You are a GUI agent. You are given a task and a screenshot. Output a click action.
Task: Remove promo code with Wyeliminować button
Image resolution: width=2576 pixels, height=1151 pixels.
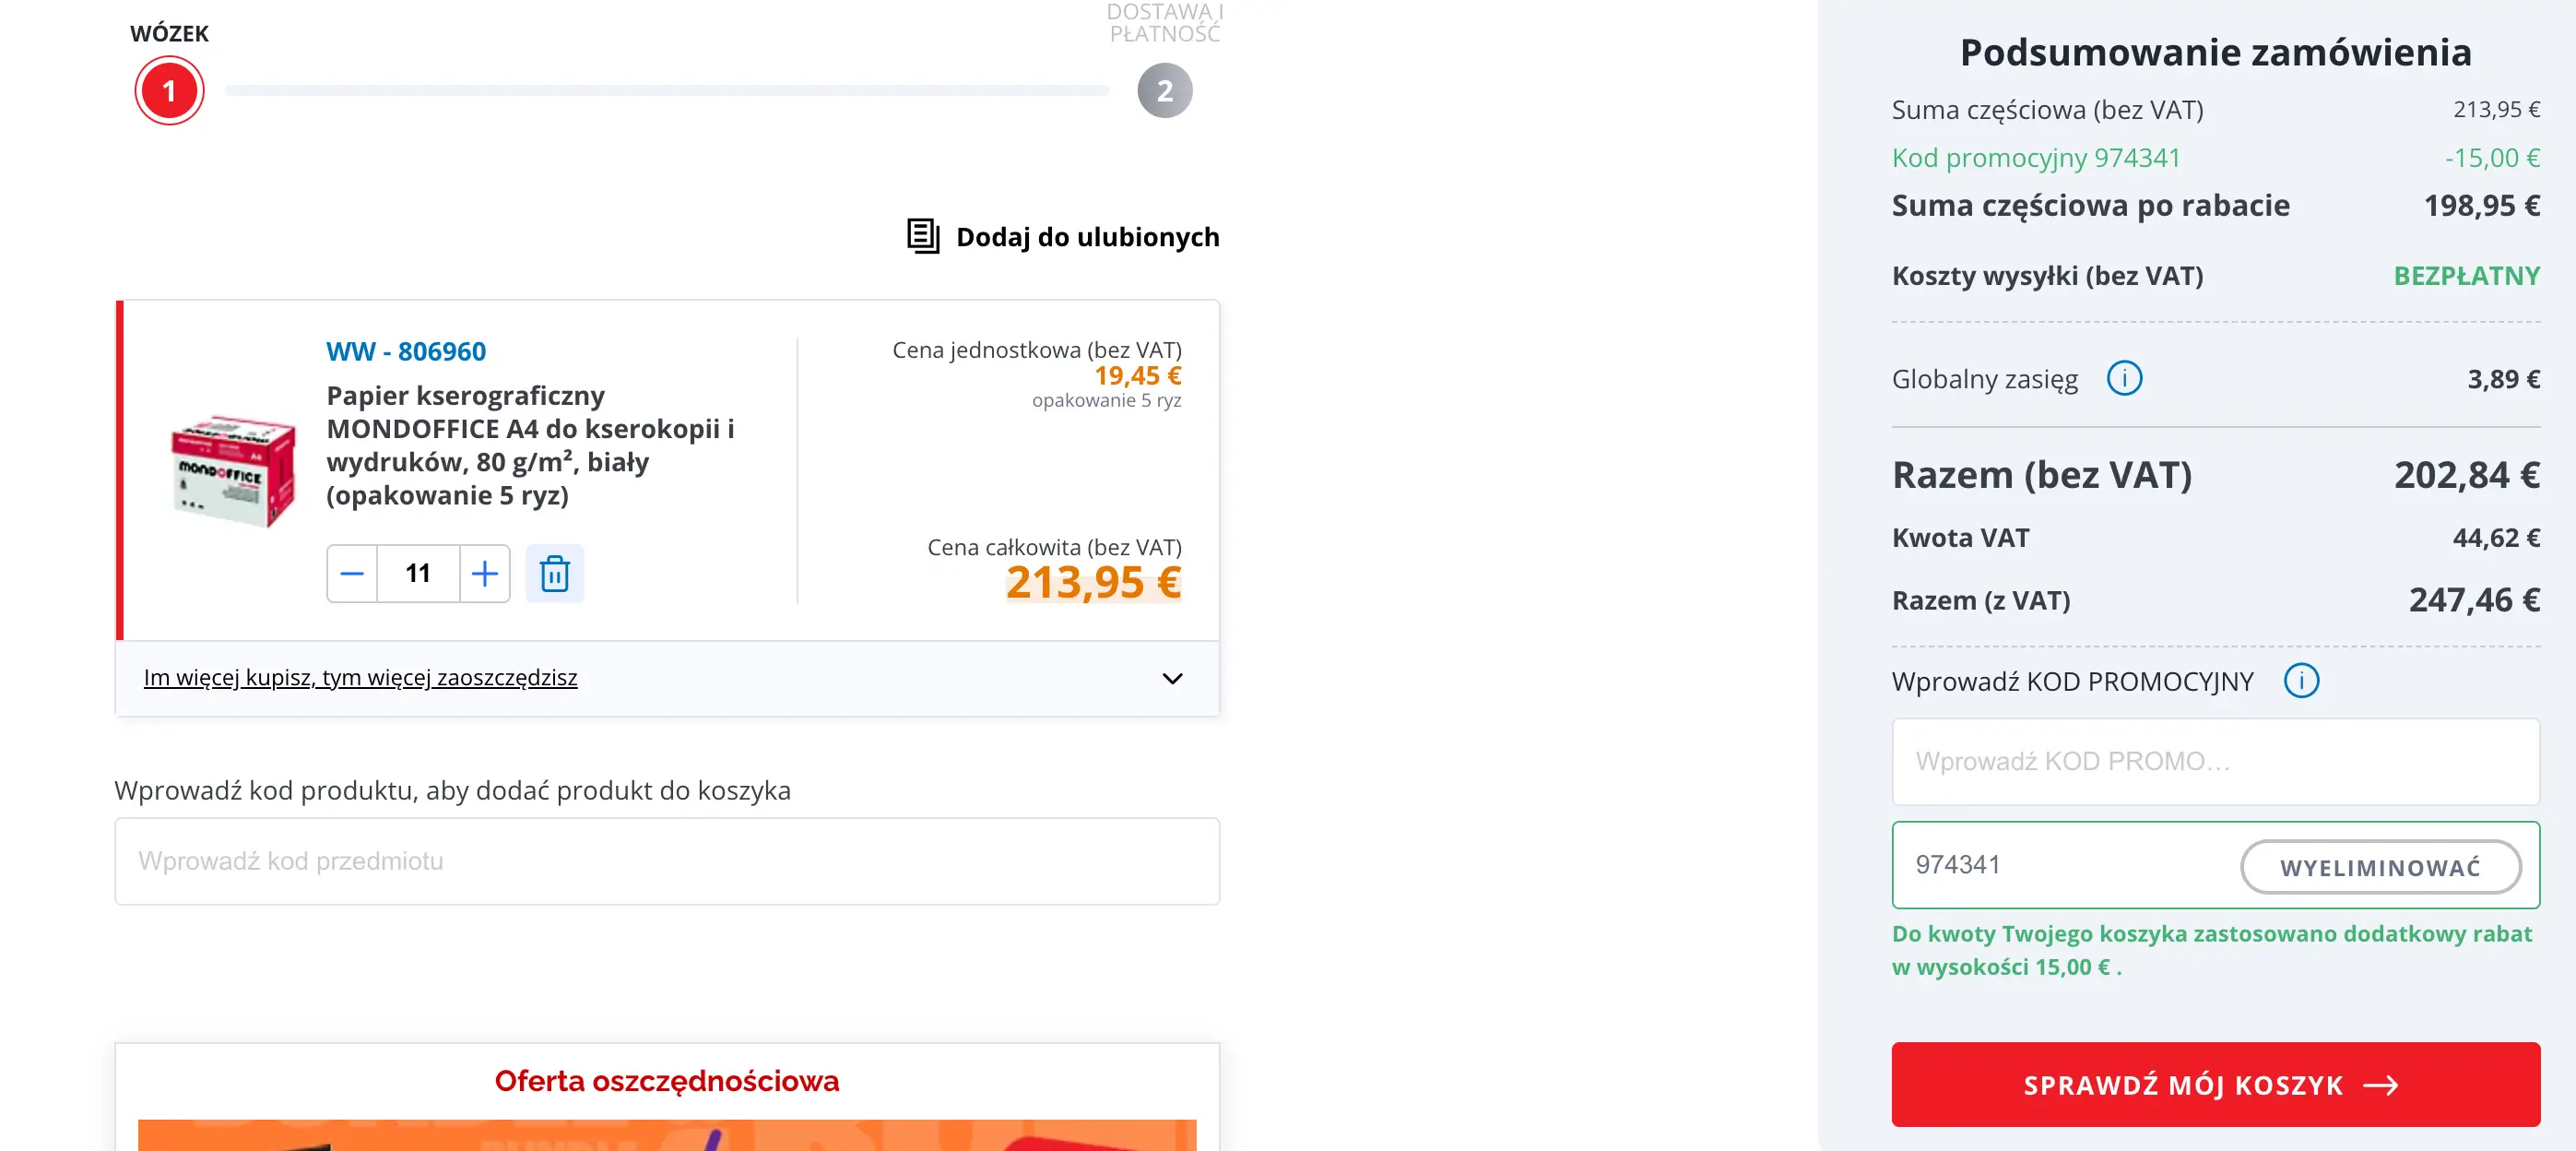click(x=2379, y=867)
